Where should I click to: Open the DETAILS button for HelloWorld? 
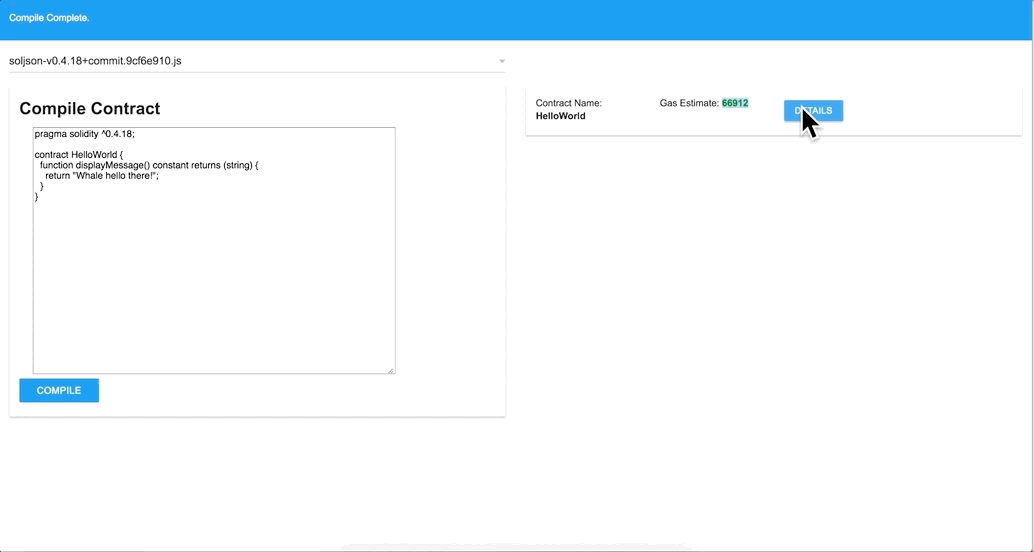pos(813,111)
